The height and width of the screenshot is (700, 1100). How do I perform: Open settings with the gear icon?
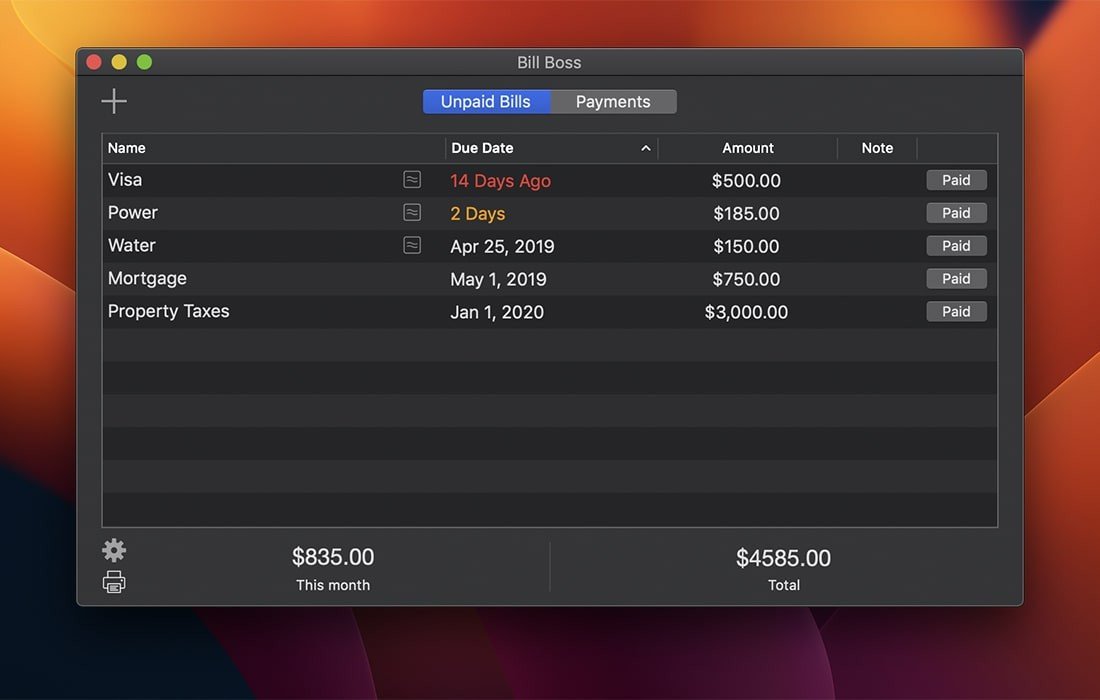[x=114, y=550]
